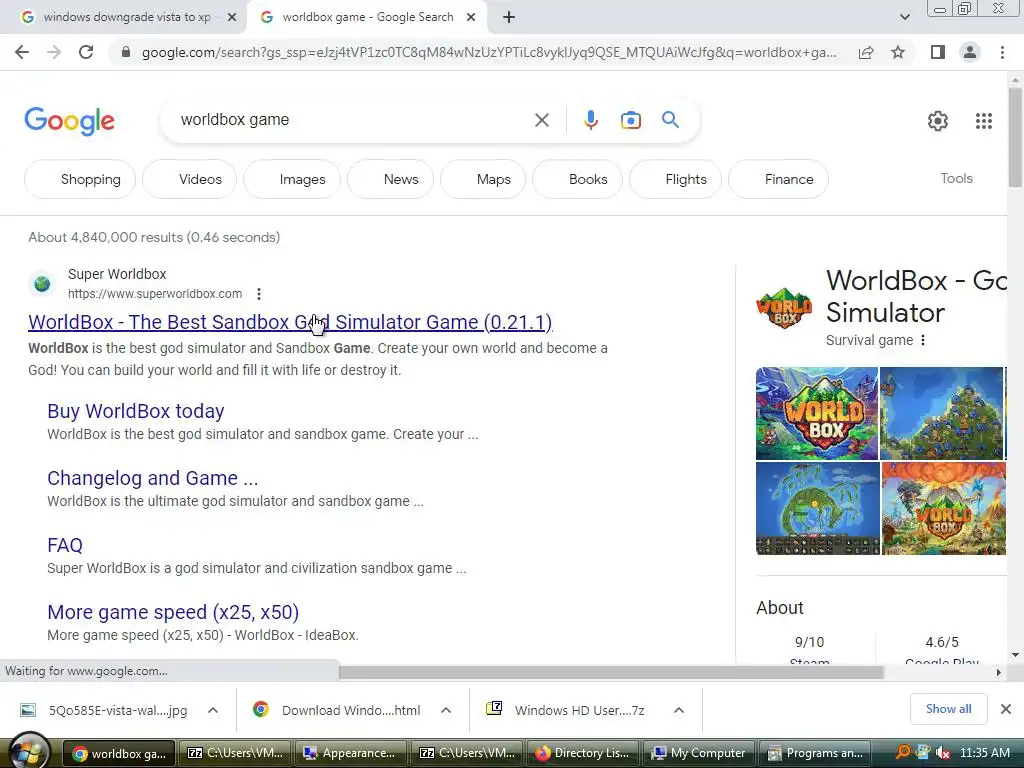
Task: Open the Chrome side panel
Action: [x=938, y=52]
